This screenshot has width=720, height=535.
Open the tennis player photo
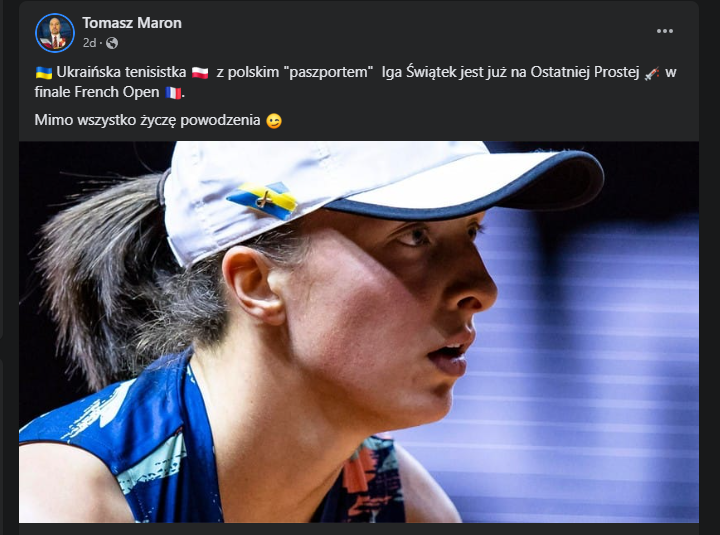pyautogui.click(x=359, y=332)
